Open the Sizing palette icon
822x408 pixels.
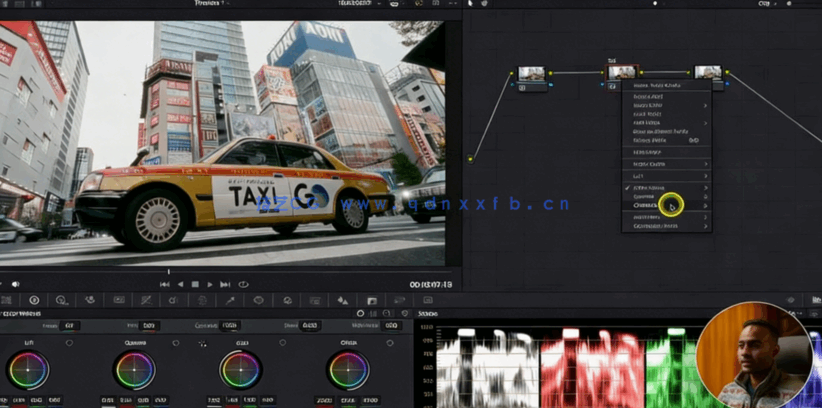click(399, 300)
